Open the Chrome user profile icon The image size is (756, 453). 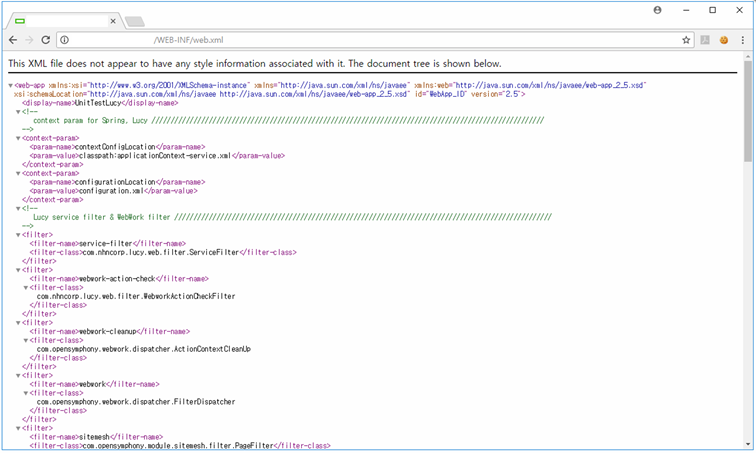(x=657, y=10)
